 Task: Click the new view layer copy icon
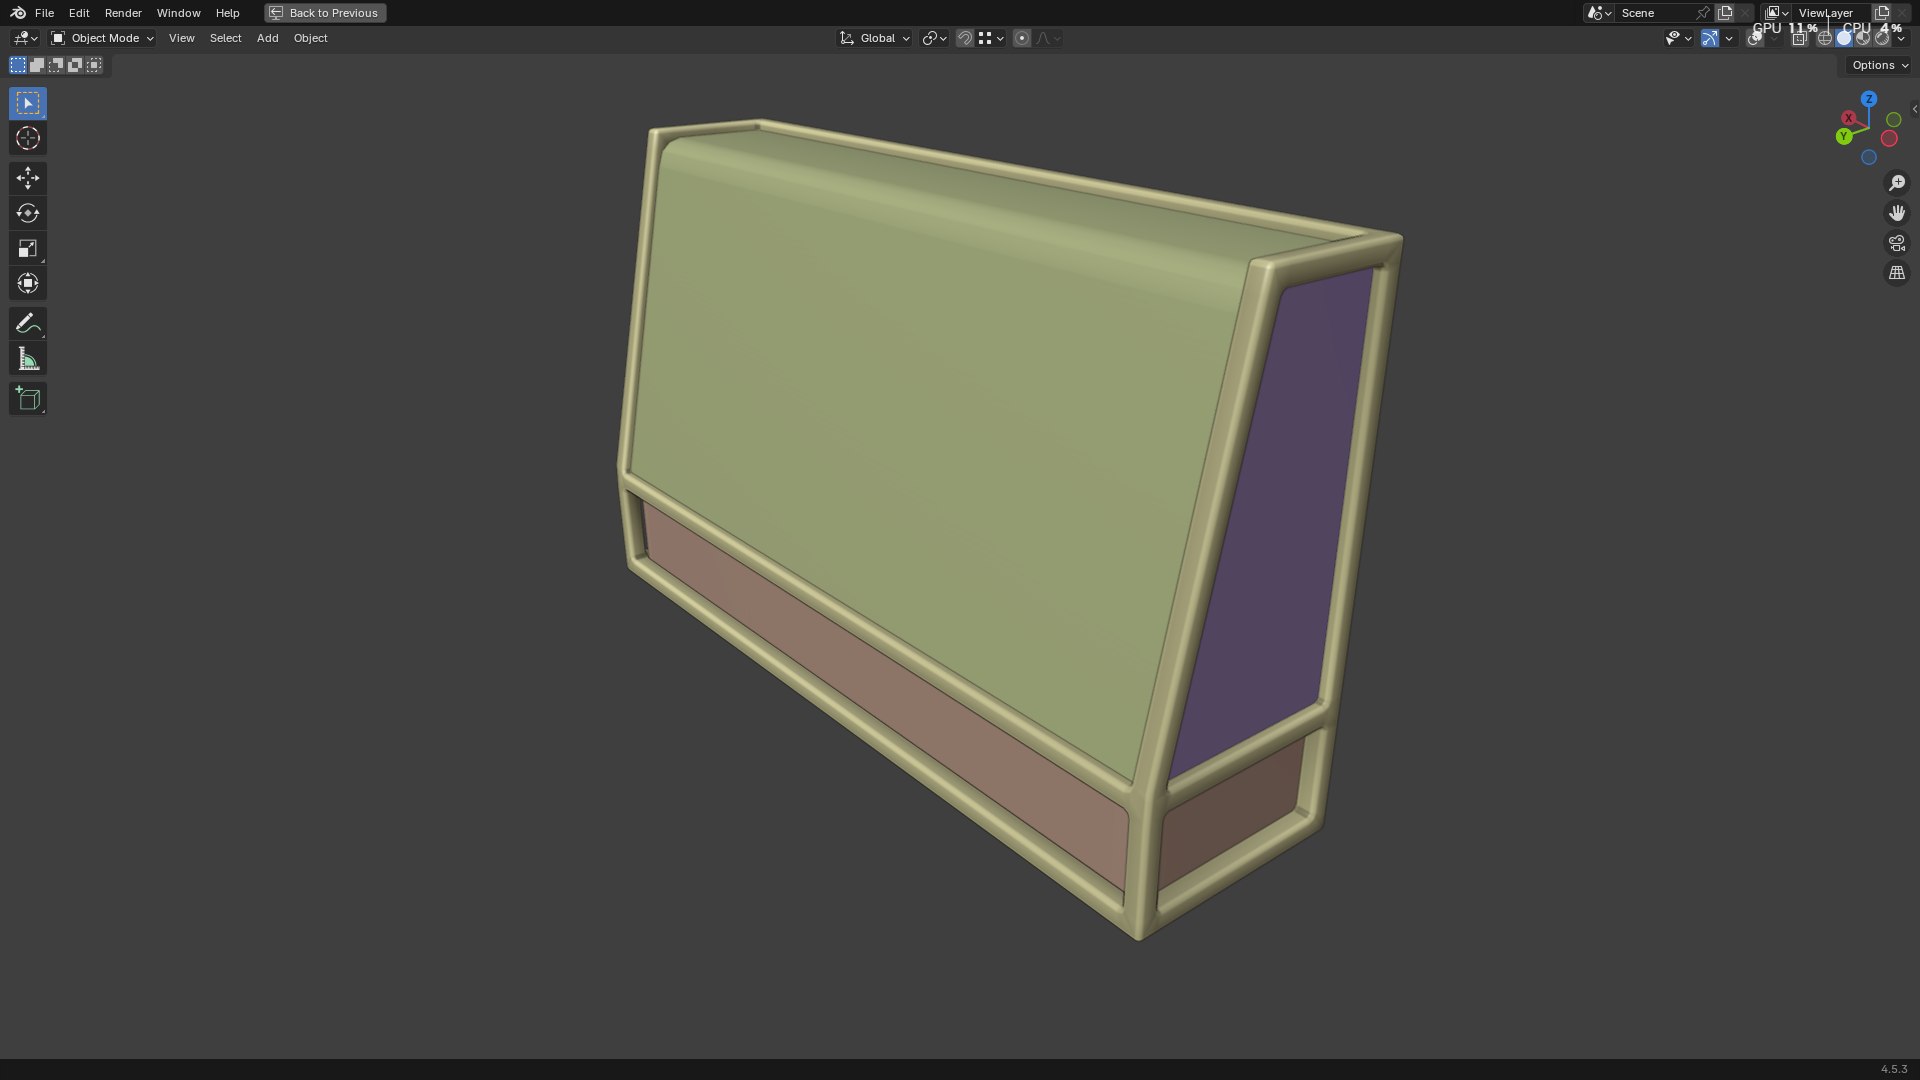(x=1882, y=13)
